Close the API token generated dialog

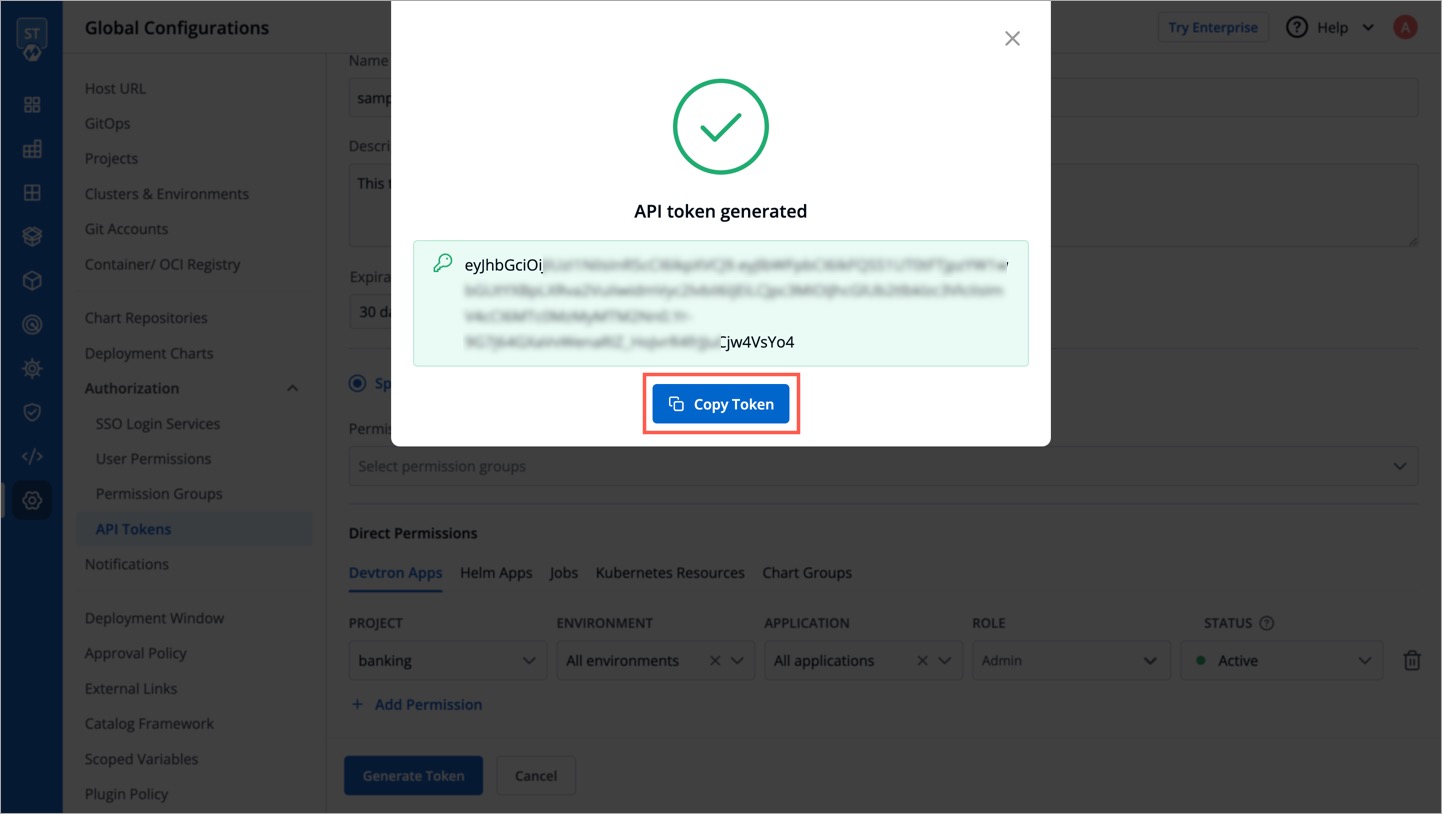[1012, 39]
